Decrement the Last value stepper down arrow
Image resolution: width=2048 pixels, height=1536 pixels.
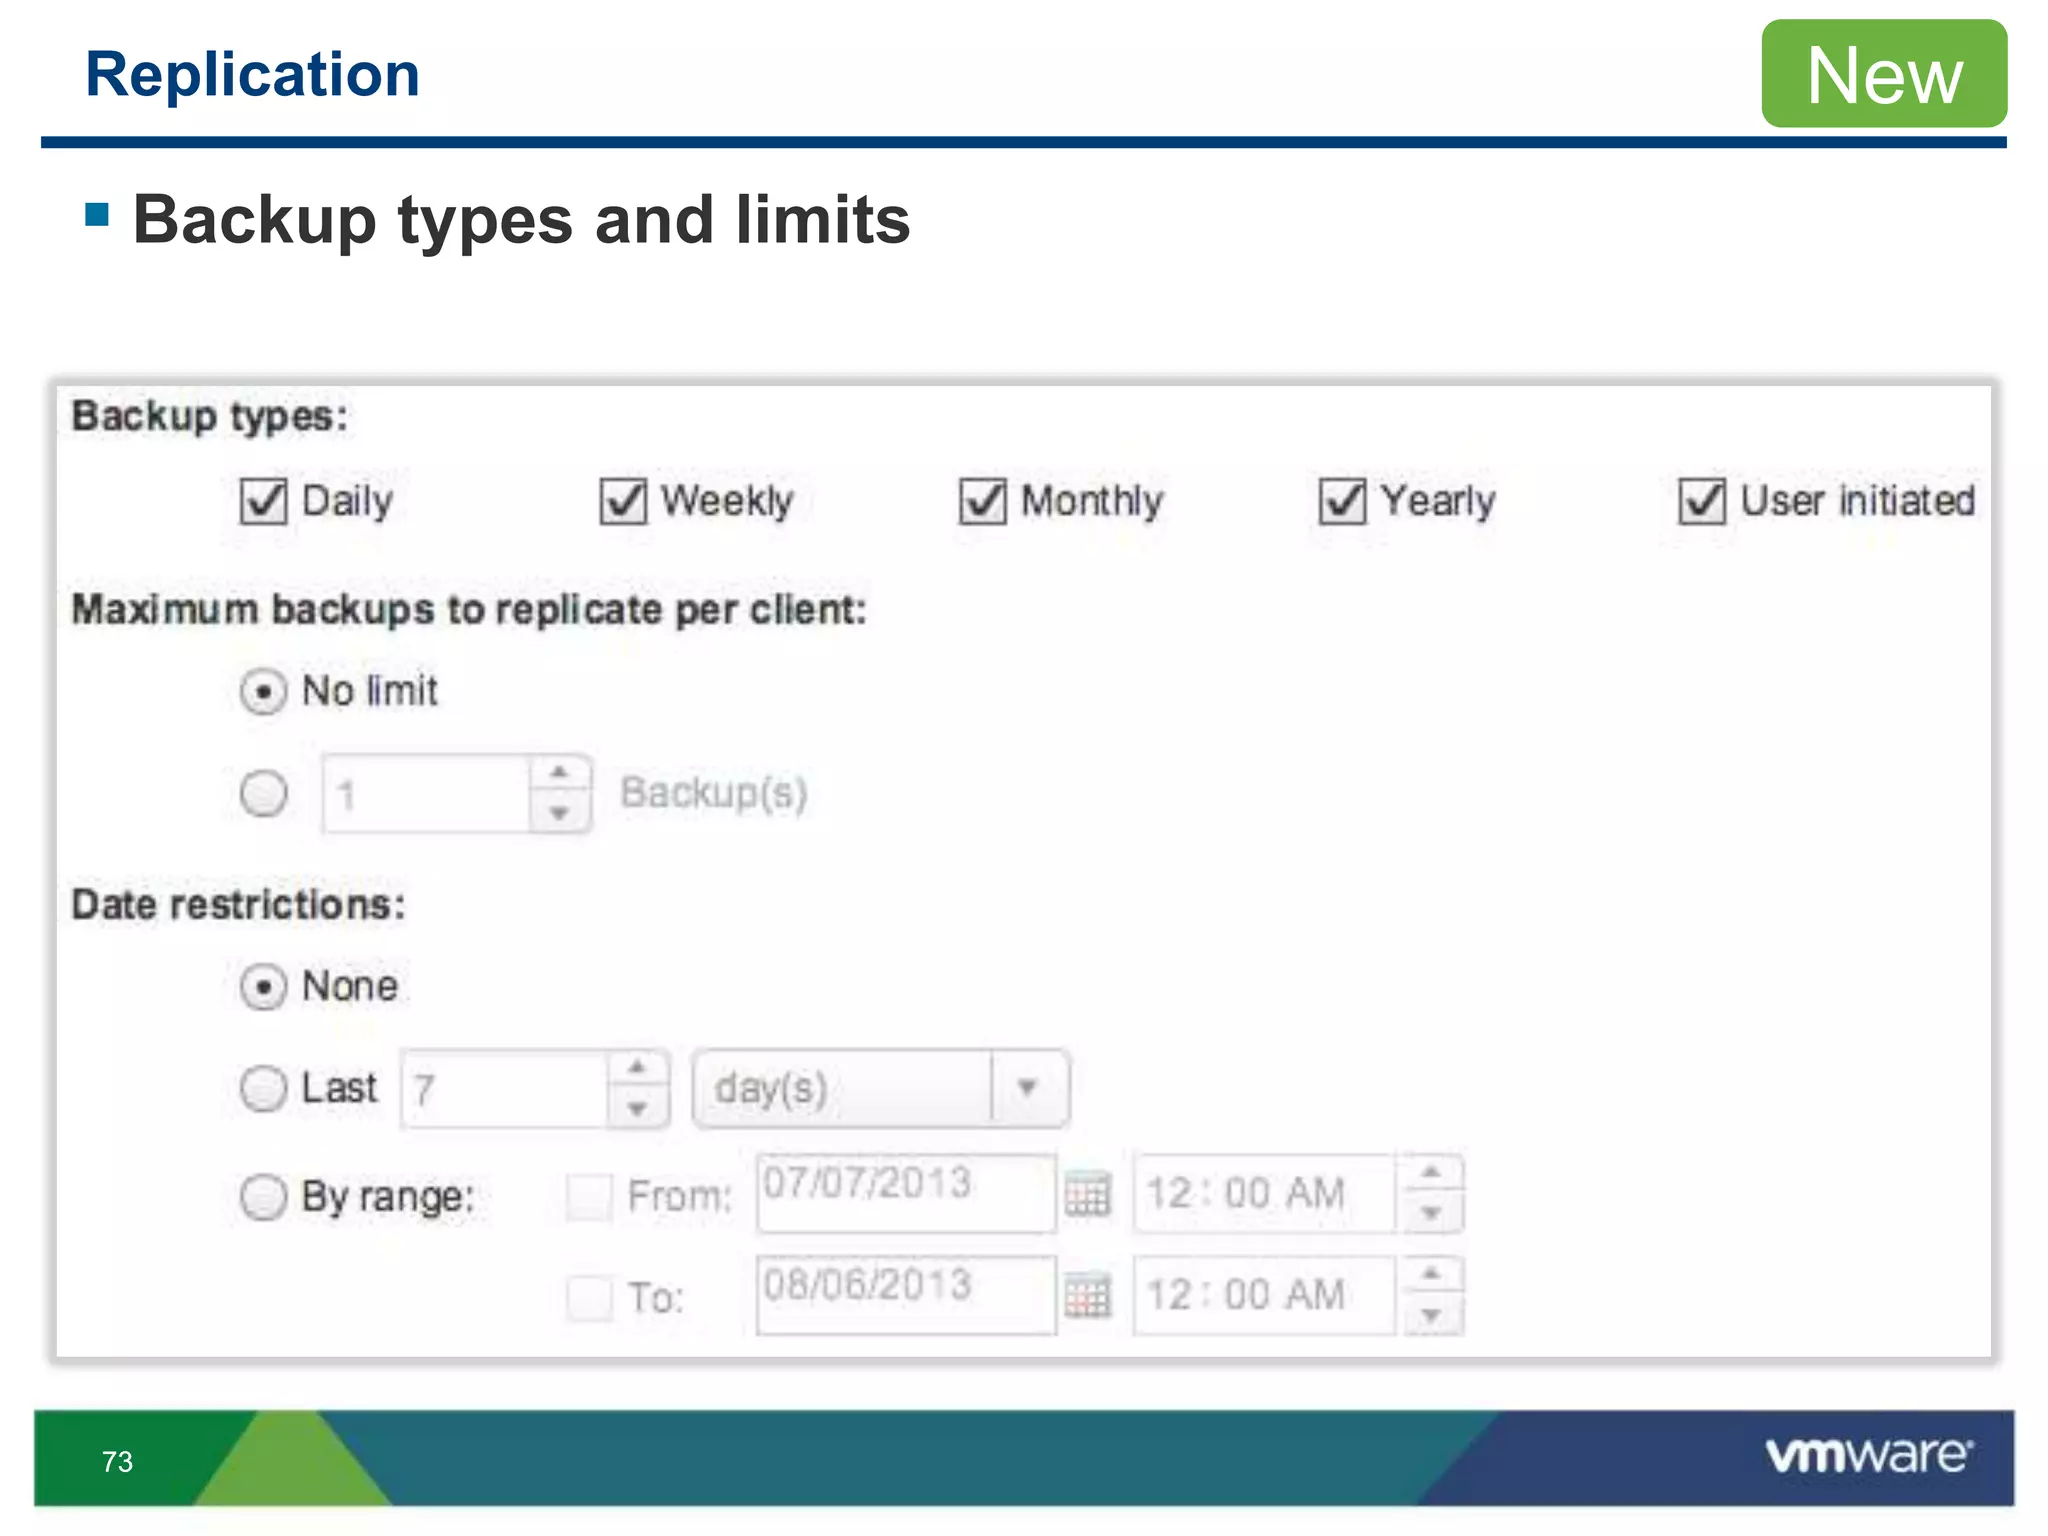(x=638, y=1108)
